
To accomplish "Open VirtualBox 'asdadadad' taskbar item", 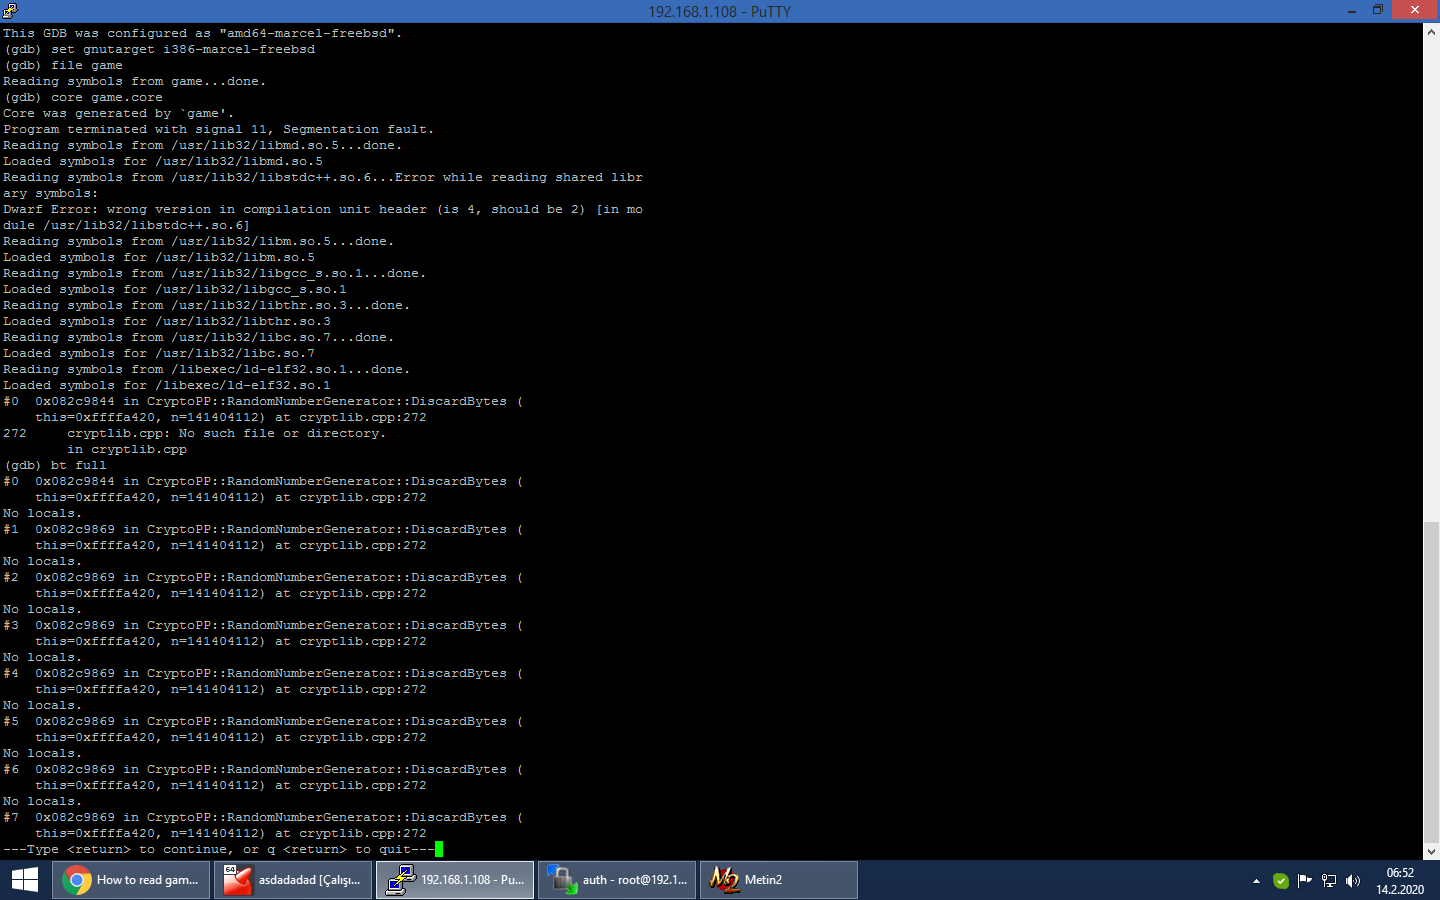I will coord(293,880).
